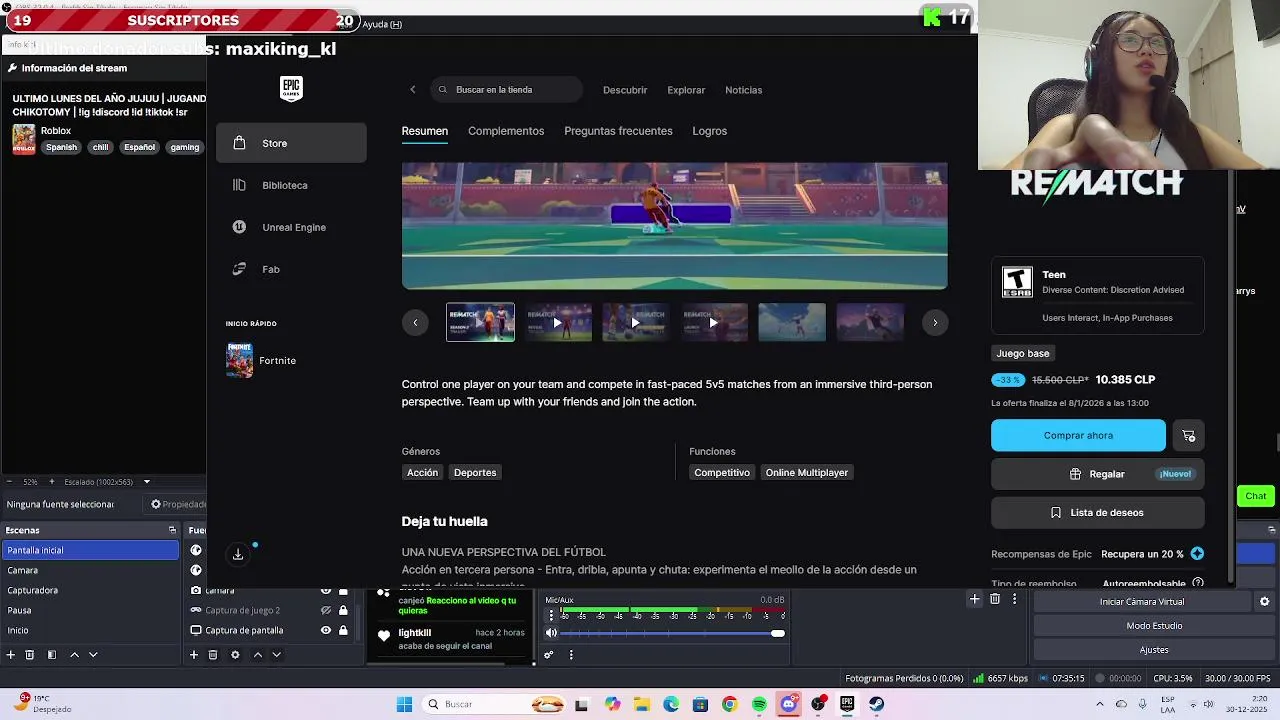Adjust the Mic/Aux volume slider

click(672, 633)
